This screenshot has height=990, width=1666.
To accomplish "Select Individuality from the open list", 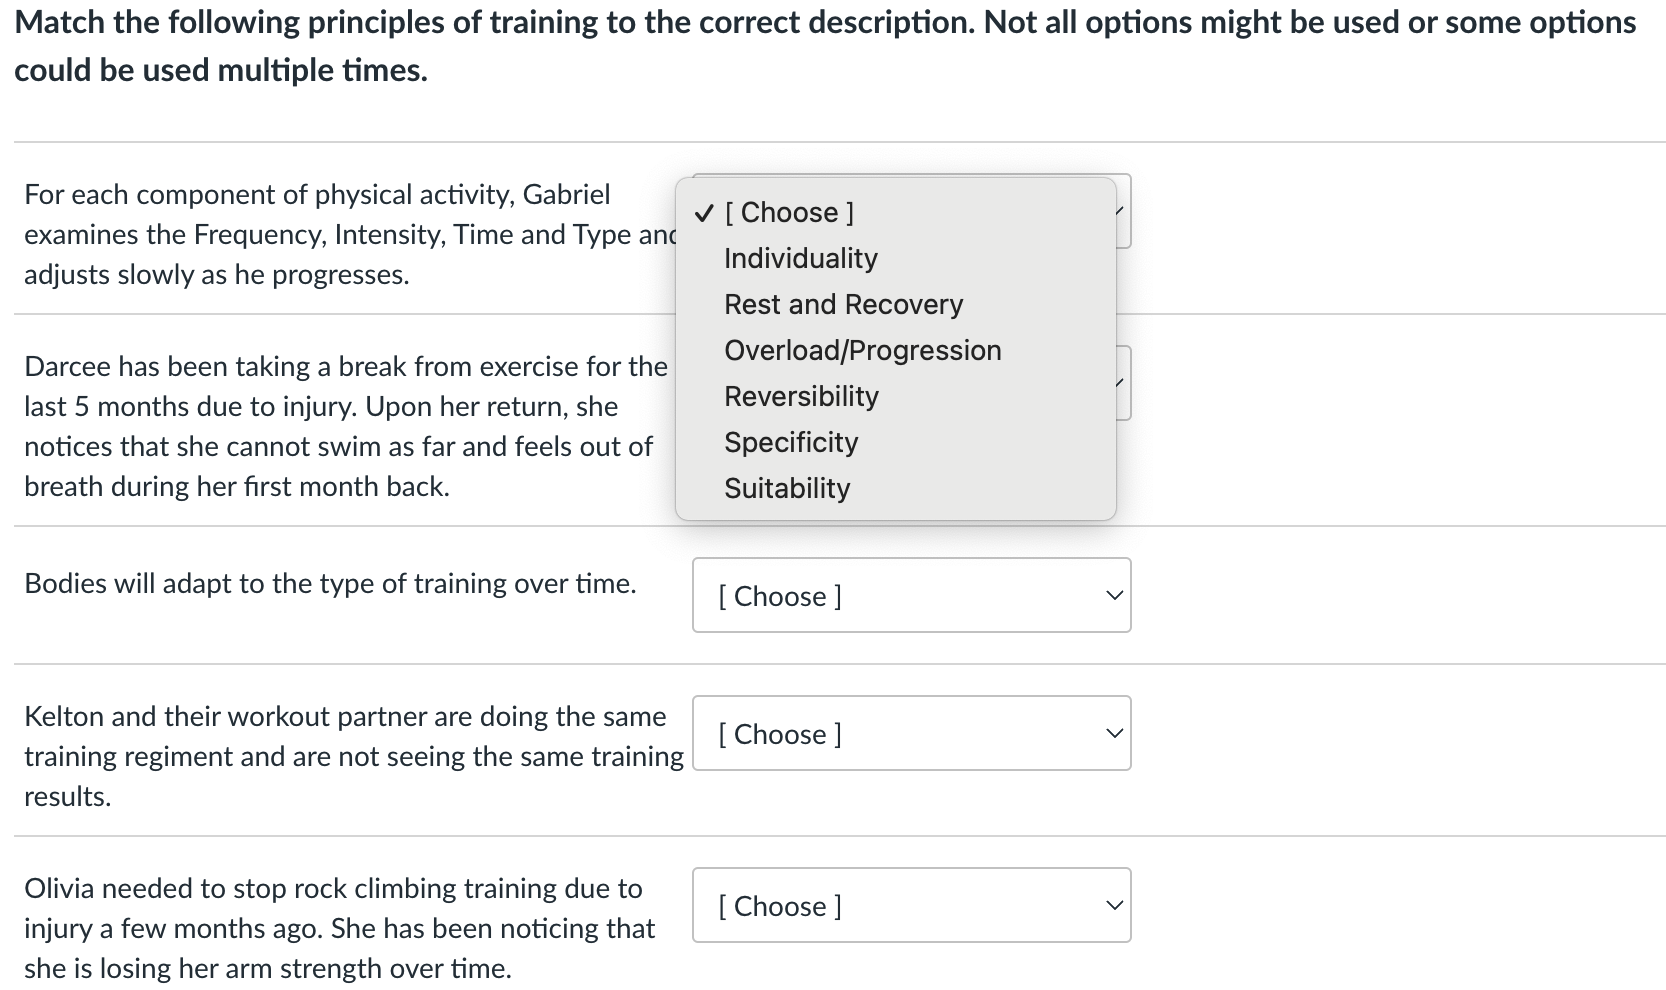I will click(x=800, y=258).
